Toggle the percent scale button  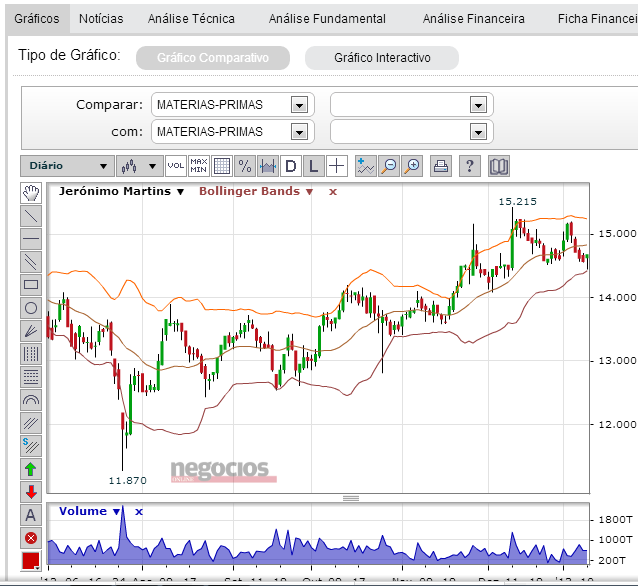click(245, 166)
